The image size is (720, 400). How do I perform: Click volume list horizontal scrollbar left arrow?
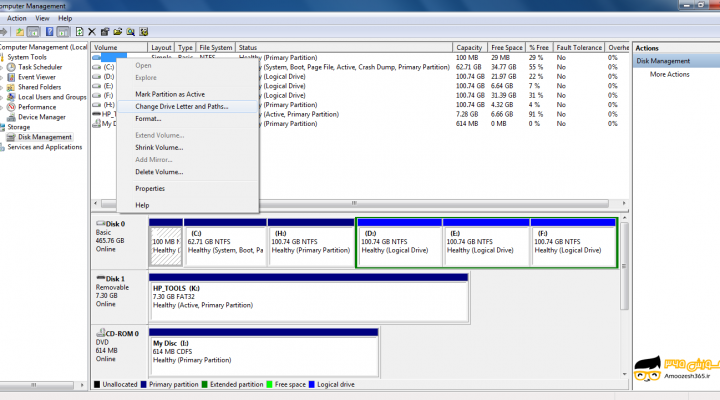tap(96, 203)
